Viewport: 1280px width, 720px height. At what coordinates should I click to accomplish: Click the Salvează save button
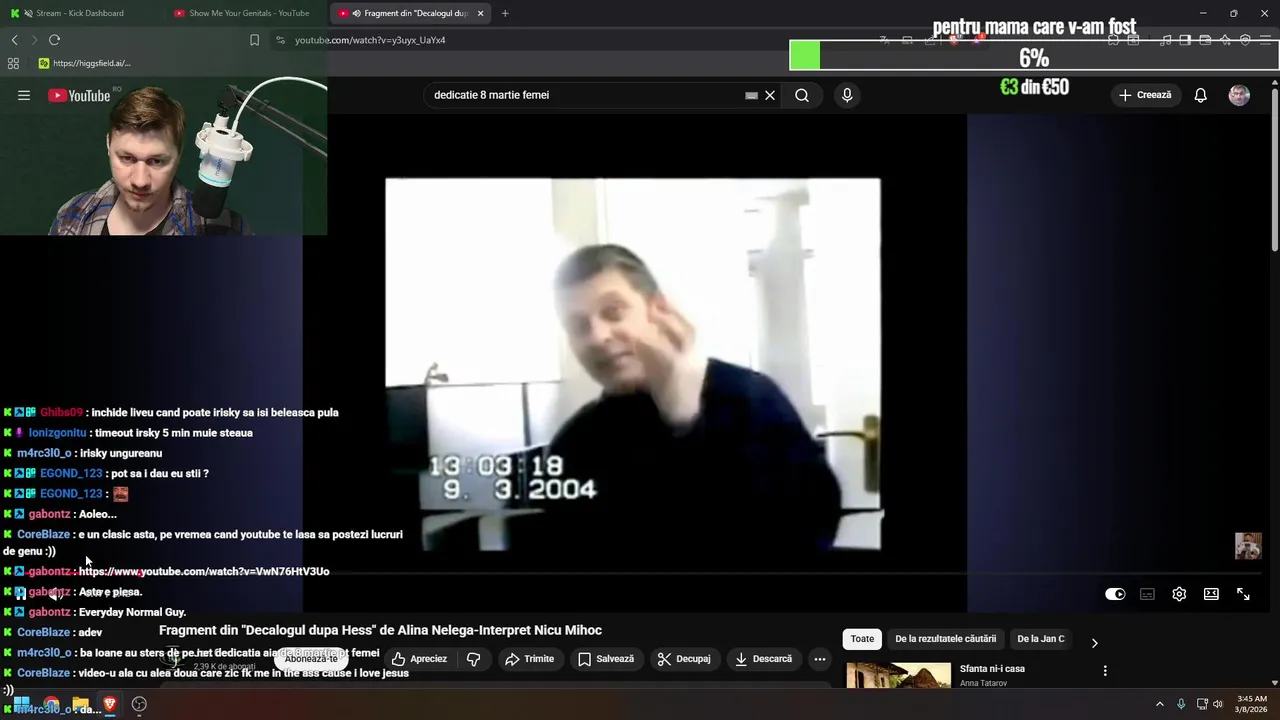tap(606, 659)
